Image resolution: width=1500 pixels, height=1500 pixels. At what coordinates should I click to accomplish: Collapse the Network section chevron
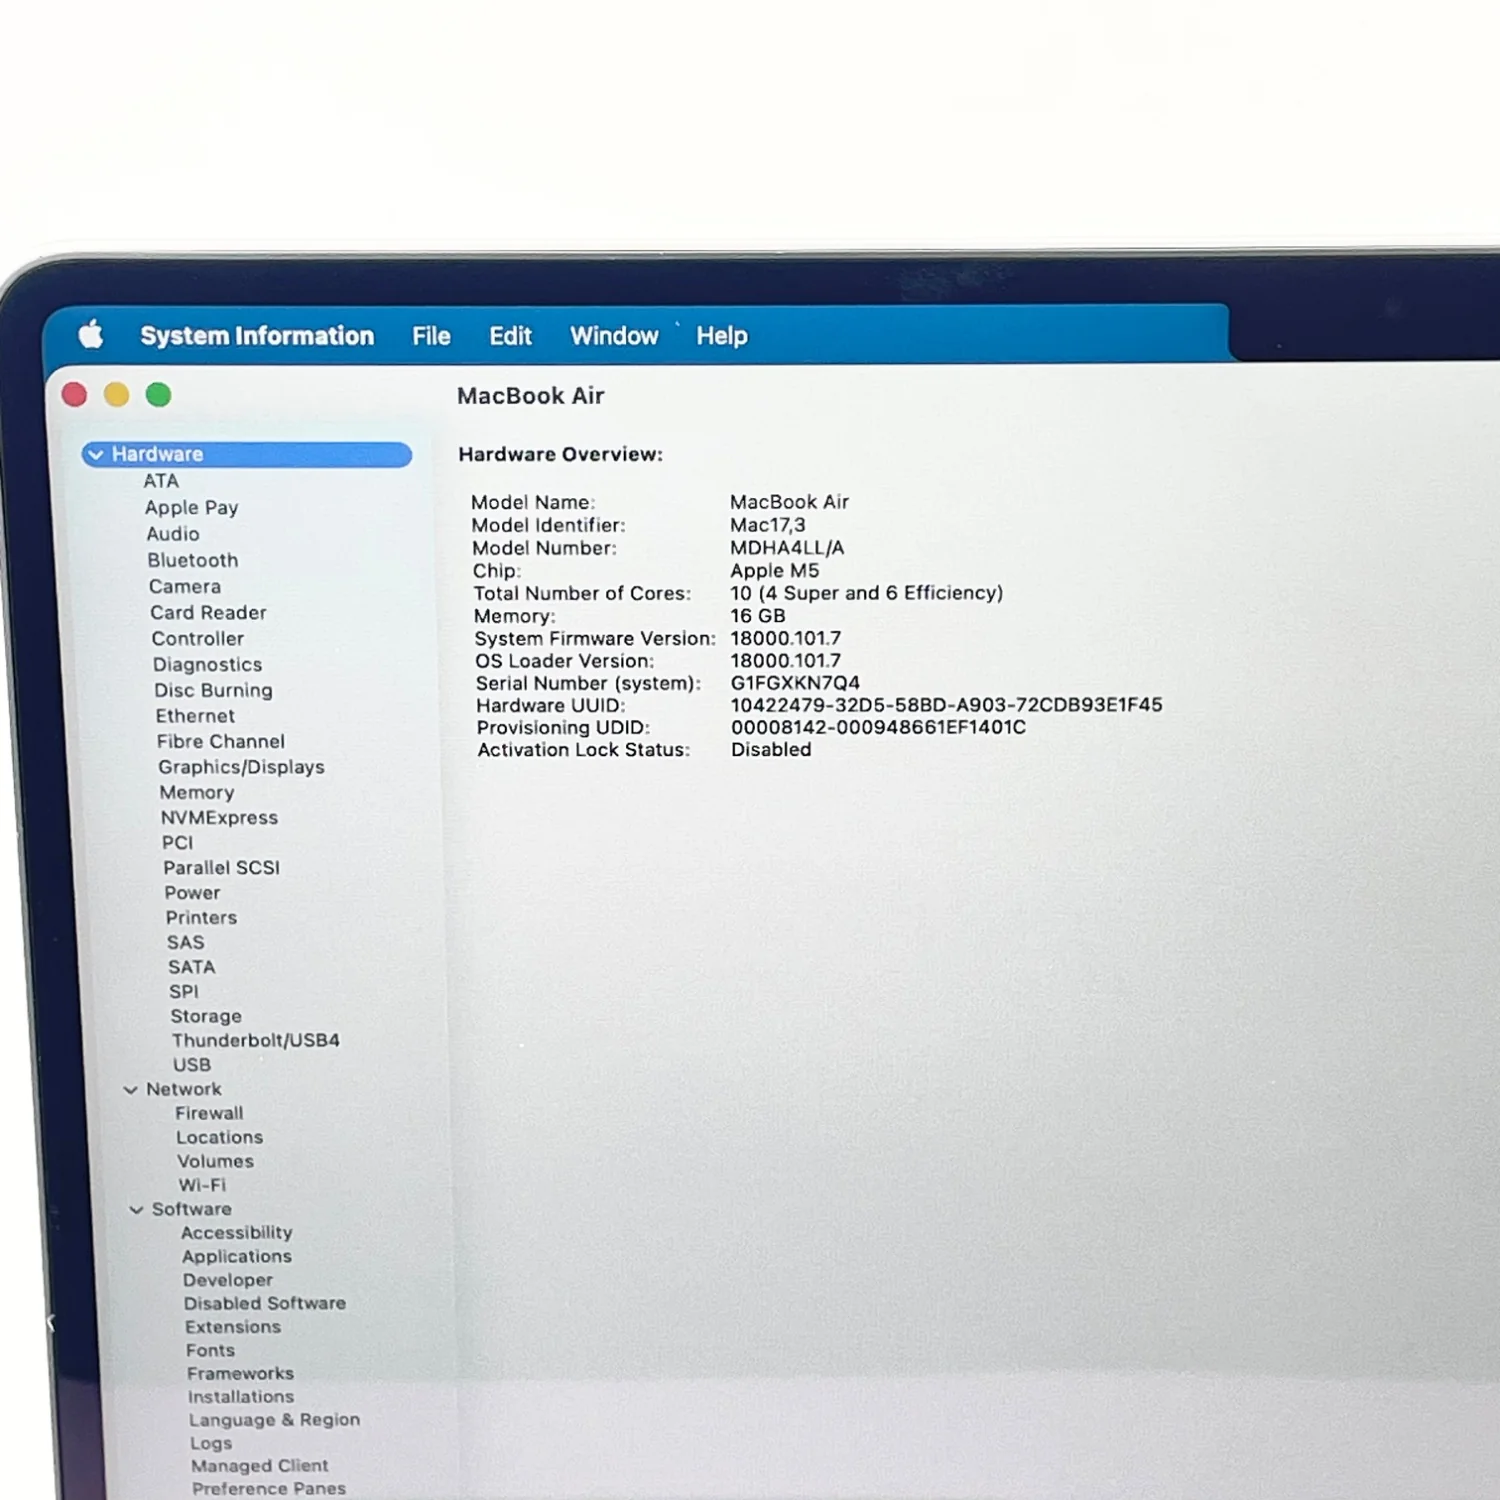coord(130,1090)
